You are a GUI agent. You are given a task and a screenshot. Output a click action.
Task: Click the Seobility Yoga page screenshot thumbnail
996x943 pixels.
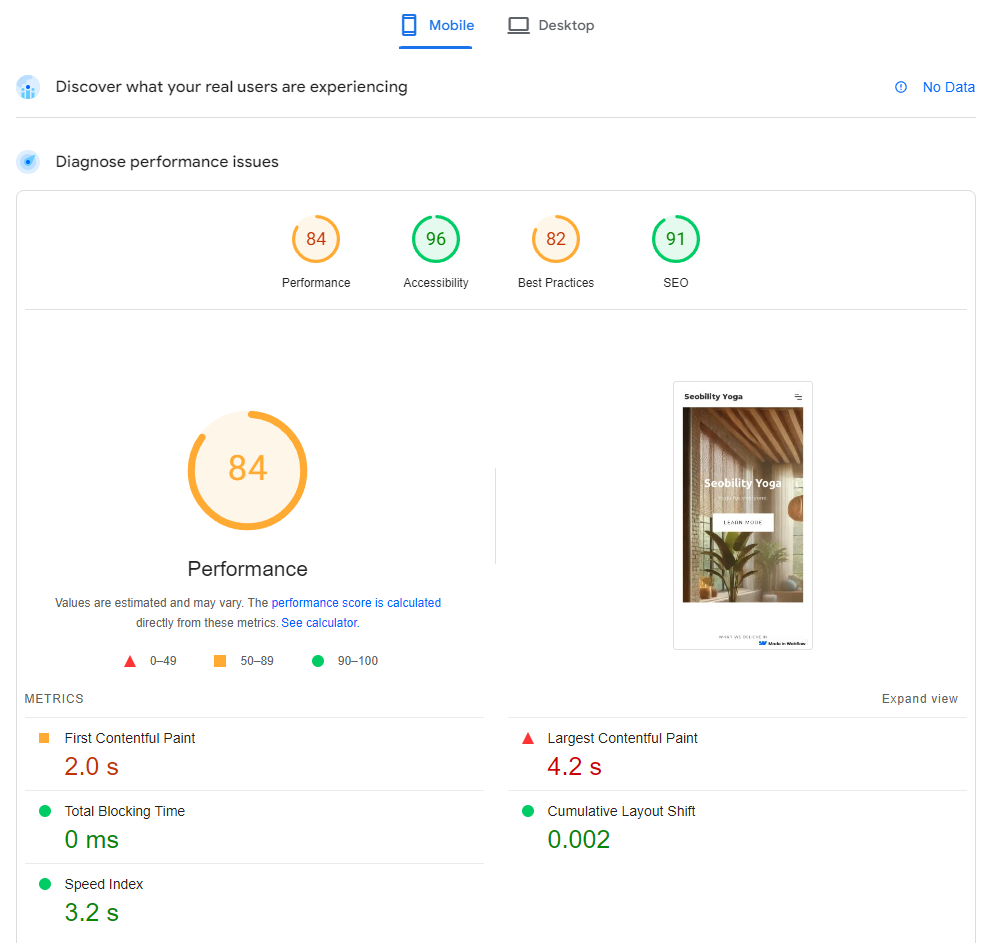tap(743, 515)
